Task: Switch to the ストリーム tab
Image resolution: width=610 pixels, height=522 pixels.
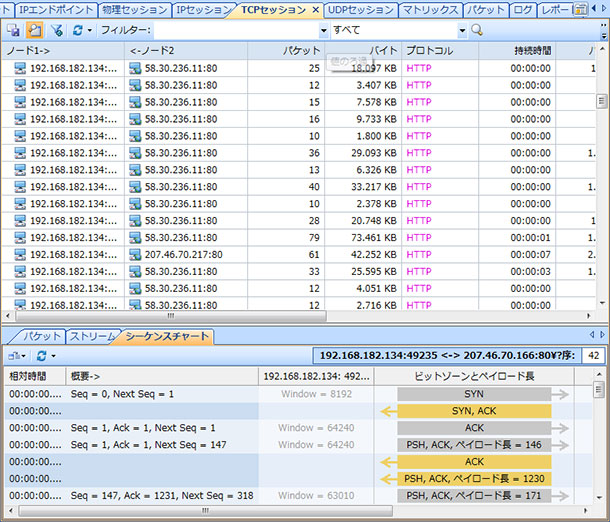Action: (x=93, y=336)
